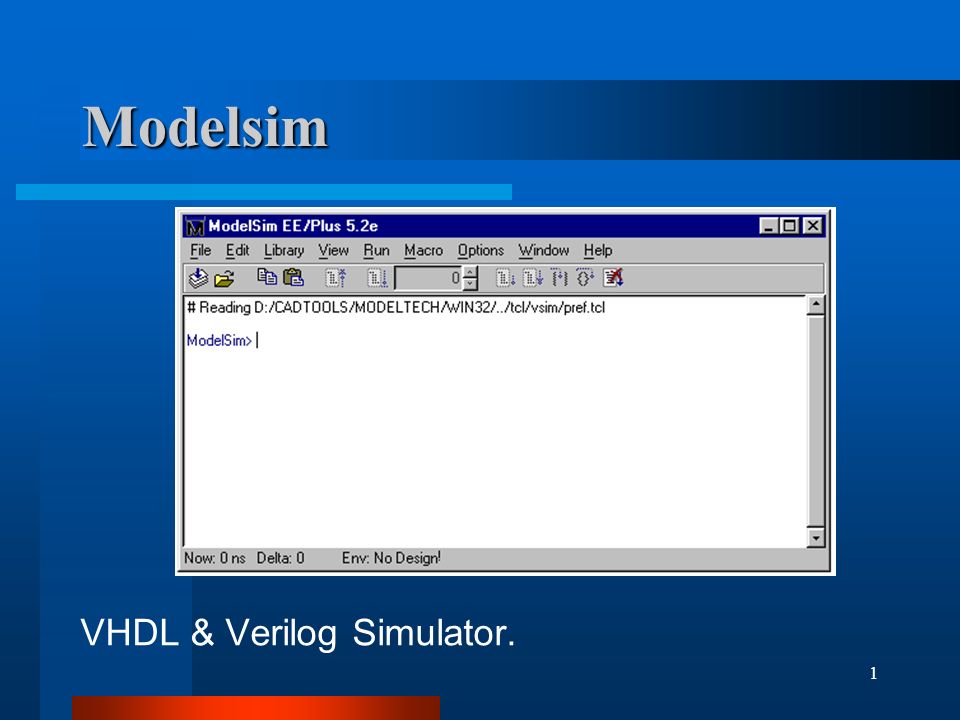
Task: Open the Window menu
Action: coord(543,250)
